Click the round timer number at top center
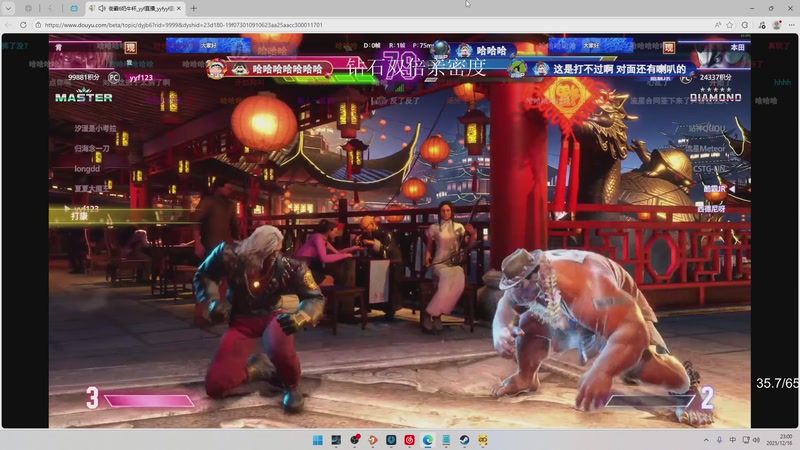The height and width of the screenshot is (450, 800). (399, 65)
